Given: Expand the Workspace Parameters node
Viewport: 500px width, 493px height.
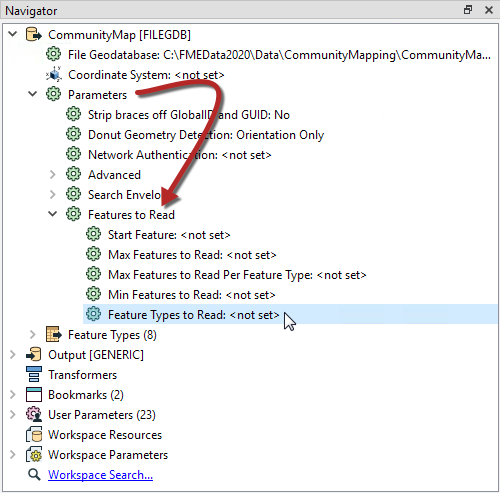Looking at the screenshot, I should pos(13,455).
